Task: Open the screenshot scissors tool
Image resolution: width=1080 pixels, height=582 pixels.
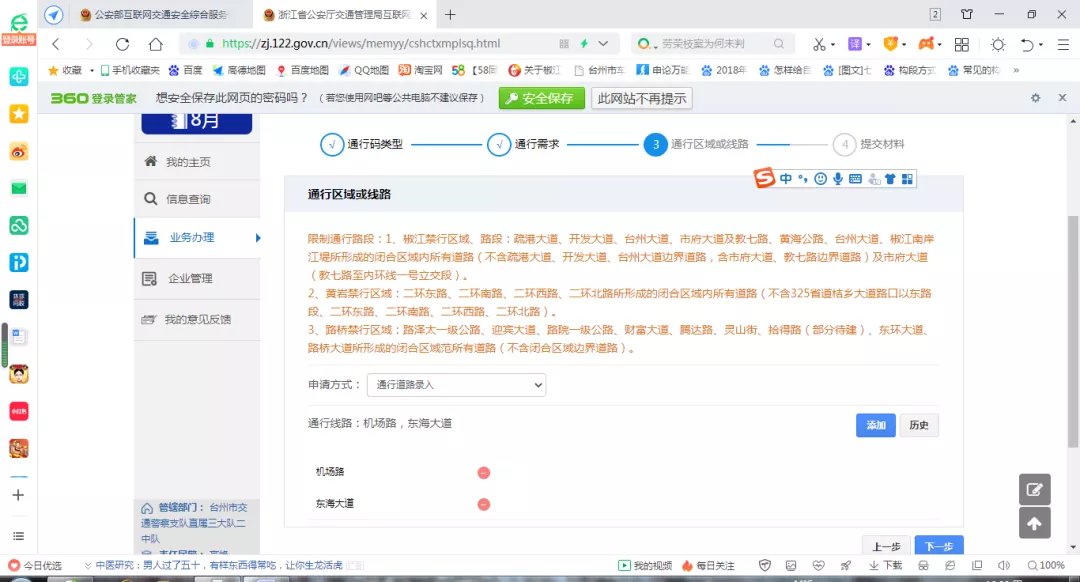Action: [x=818, y=44]
